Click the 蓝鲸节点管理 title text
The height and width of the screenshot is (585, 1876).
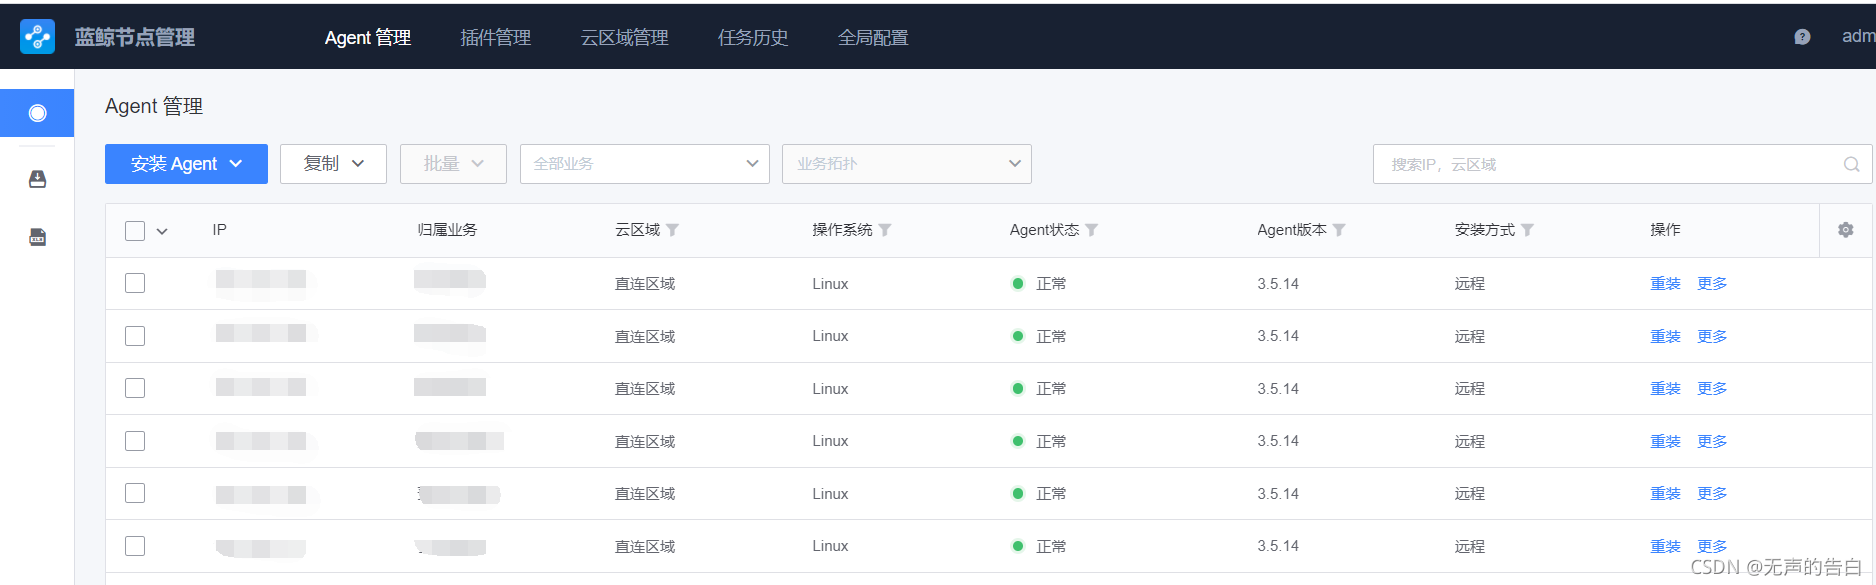point(135,37)
